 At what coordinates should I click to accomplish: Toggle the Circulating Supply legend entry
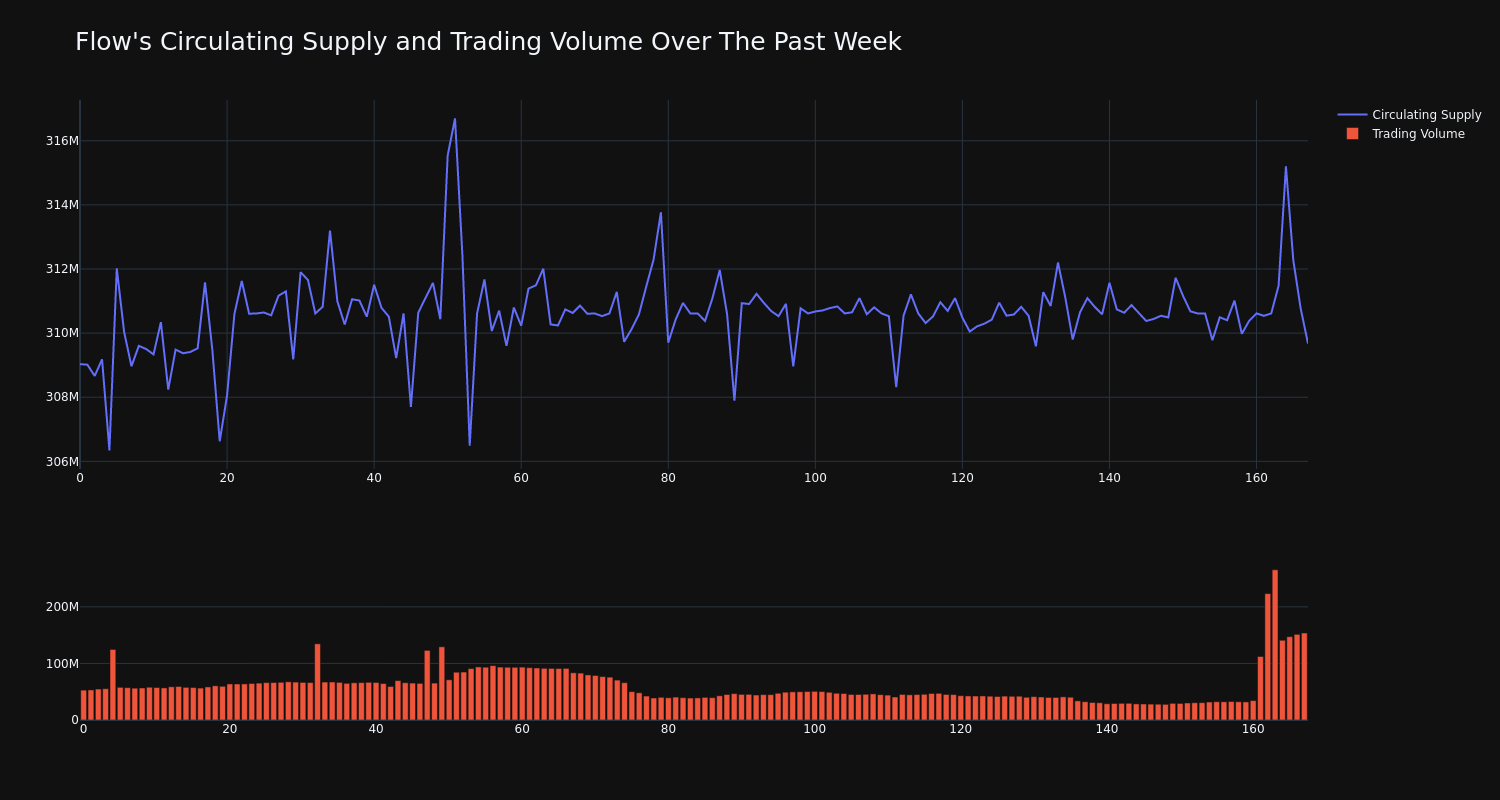[1409, 115]
